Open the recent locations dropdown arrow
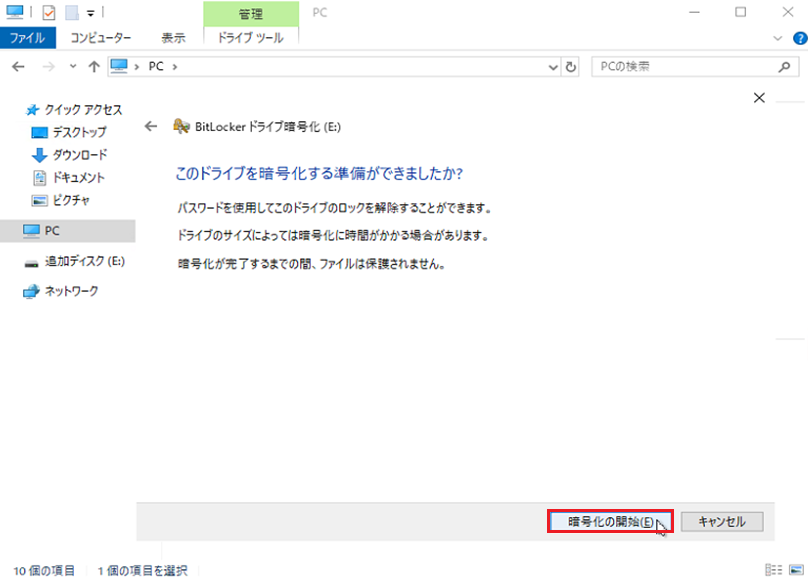The width and height of the screenshot is (808, 580). click(73, 66)
